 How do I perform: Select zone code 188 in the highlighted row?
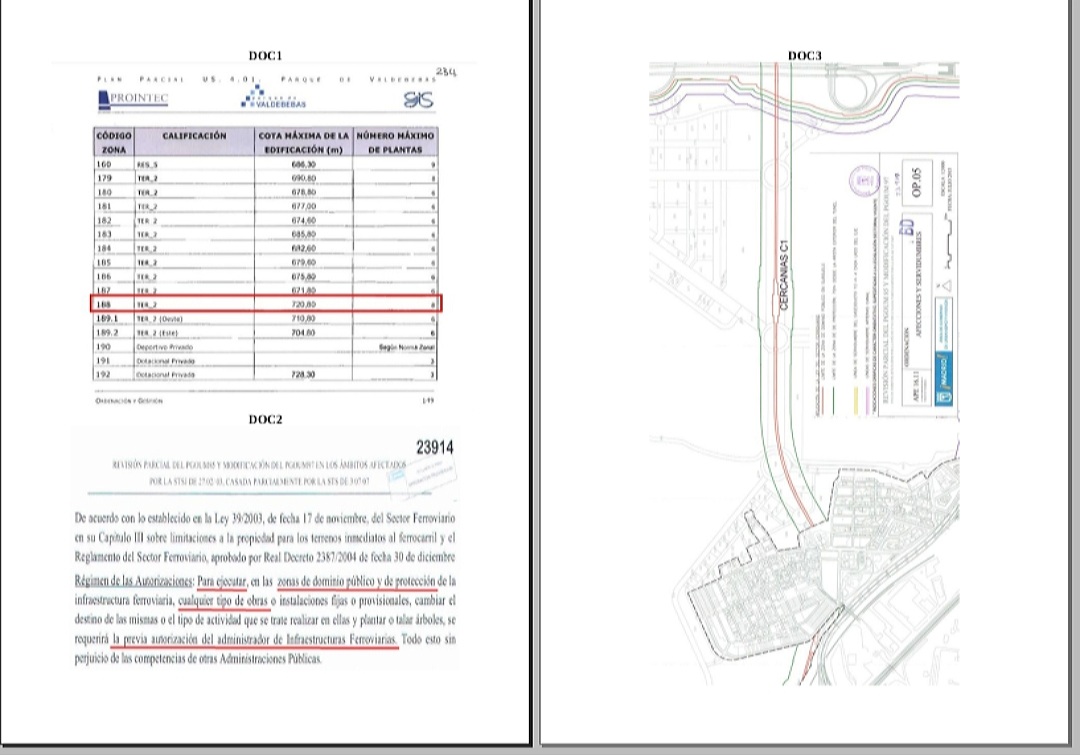[104, 304]
